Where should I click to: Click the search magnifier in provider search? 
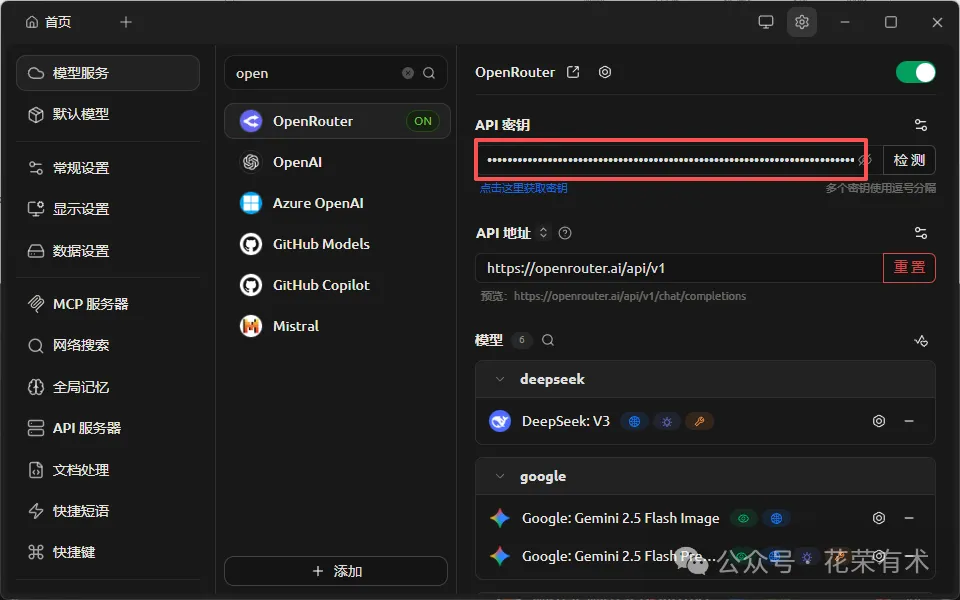pos(429,73)
